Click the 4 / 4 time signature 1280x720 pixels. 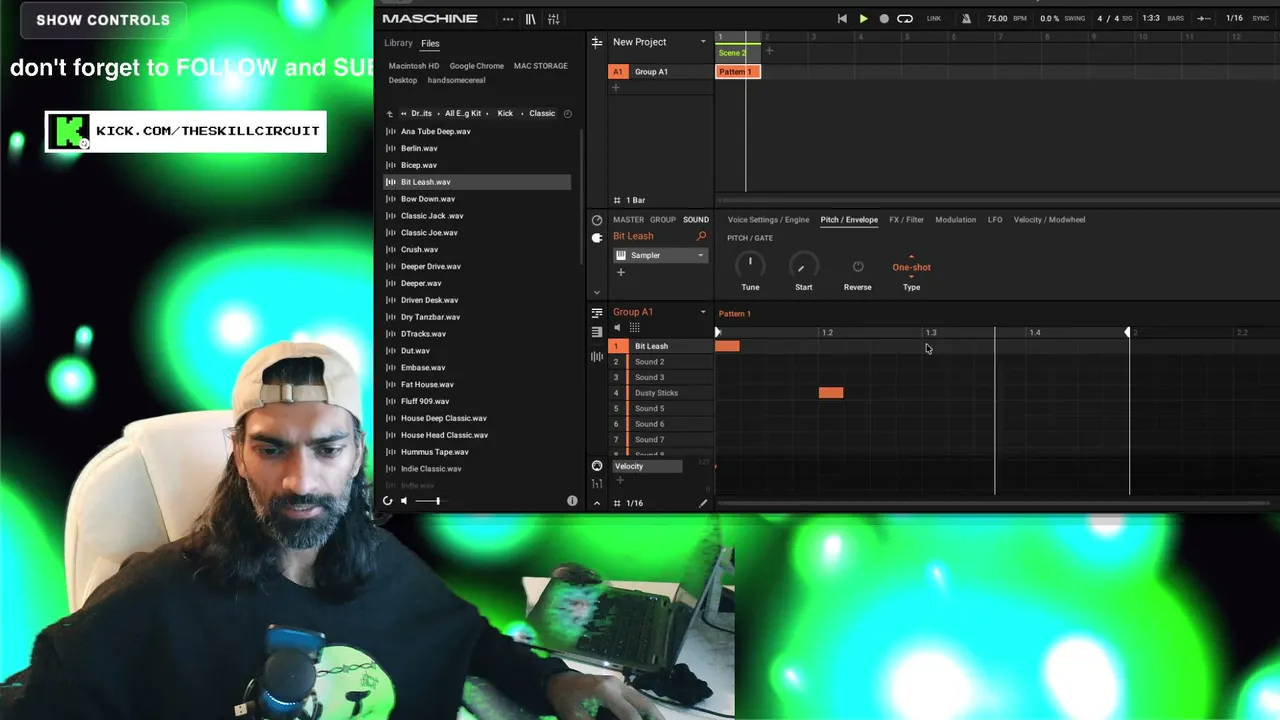point(1107,19)
